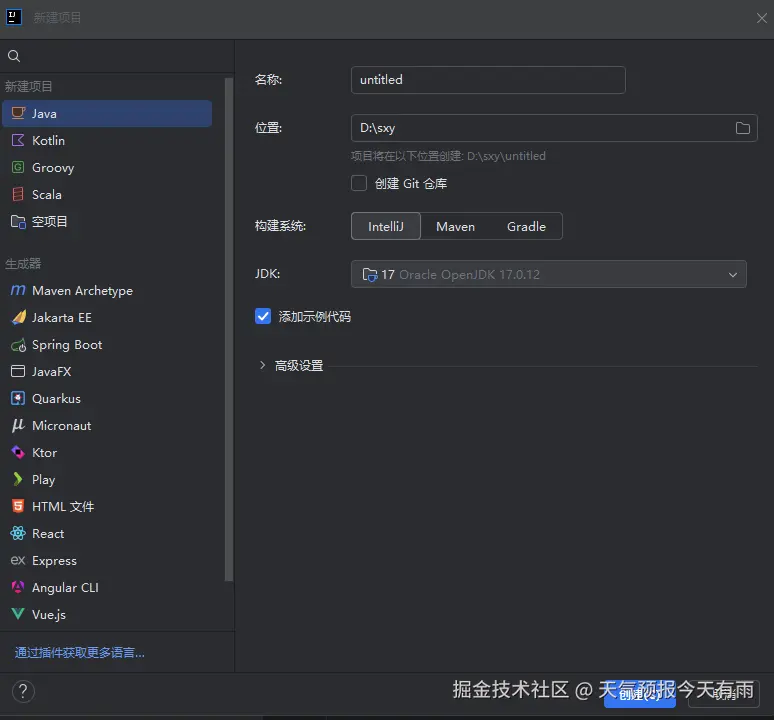This screenshot has height=720, width=774.
Task: Open the empty project (空项目) icon
Action: (x=18, y=222)
